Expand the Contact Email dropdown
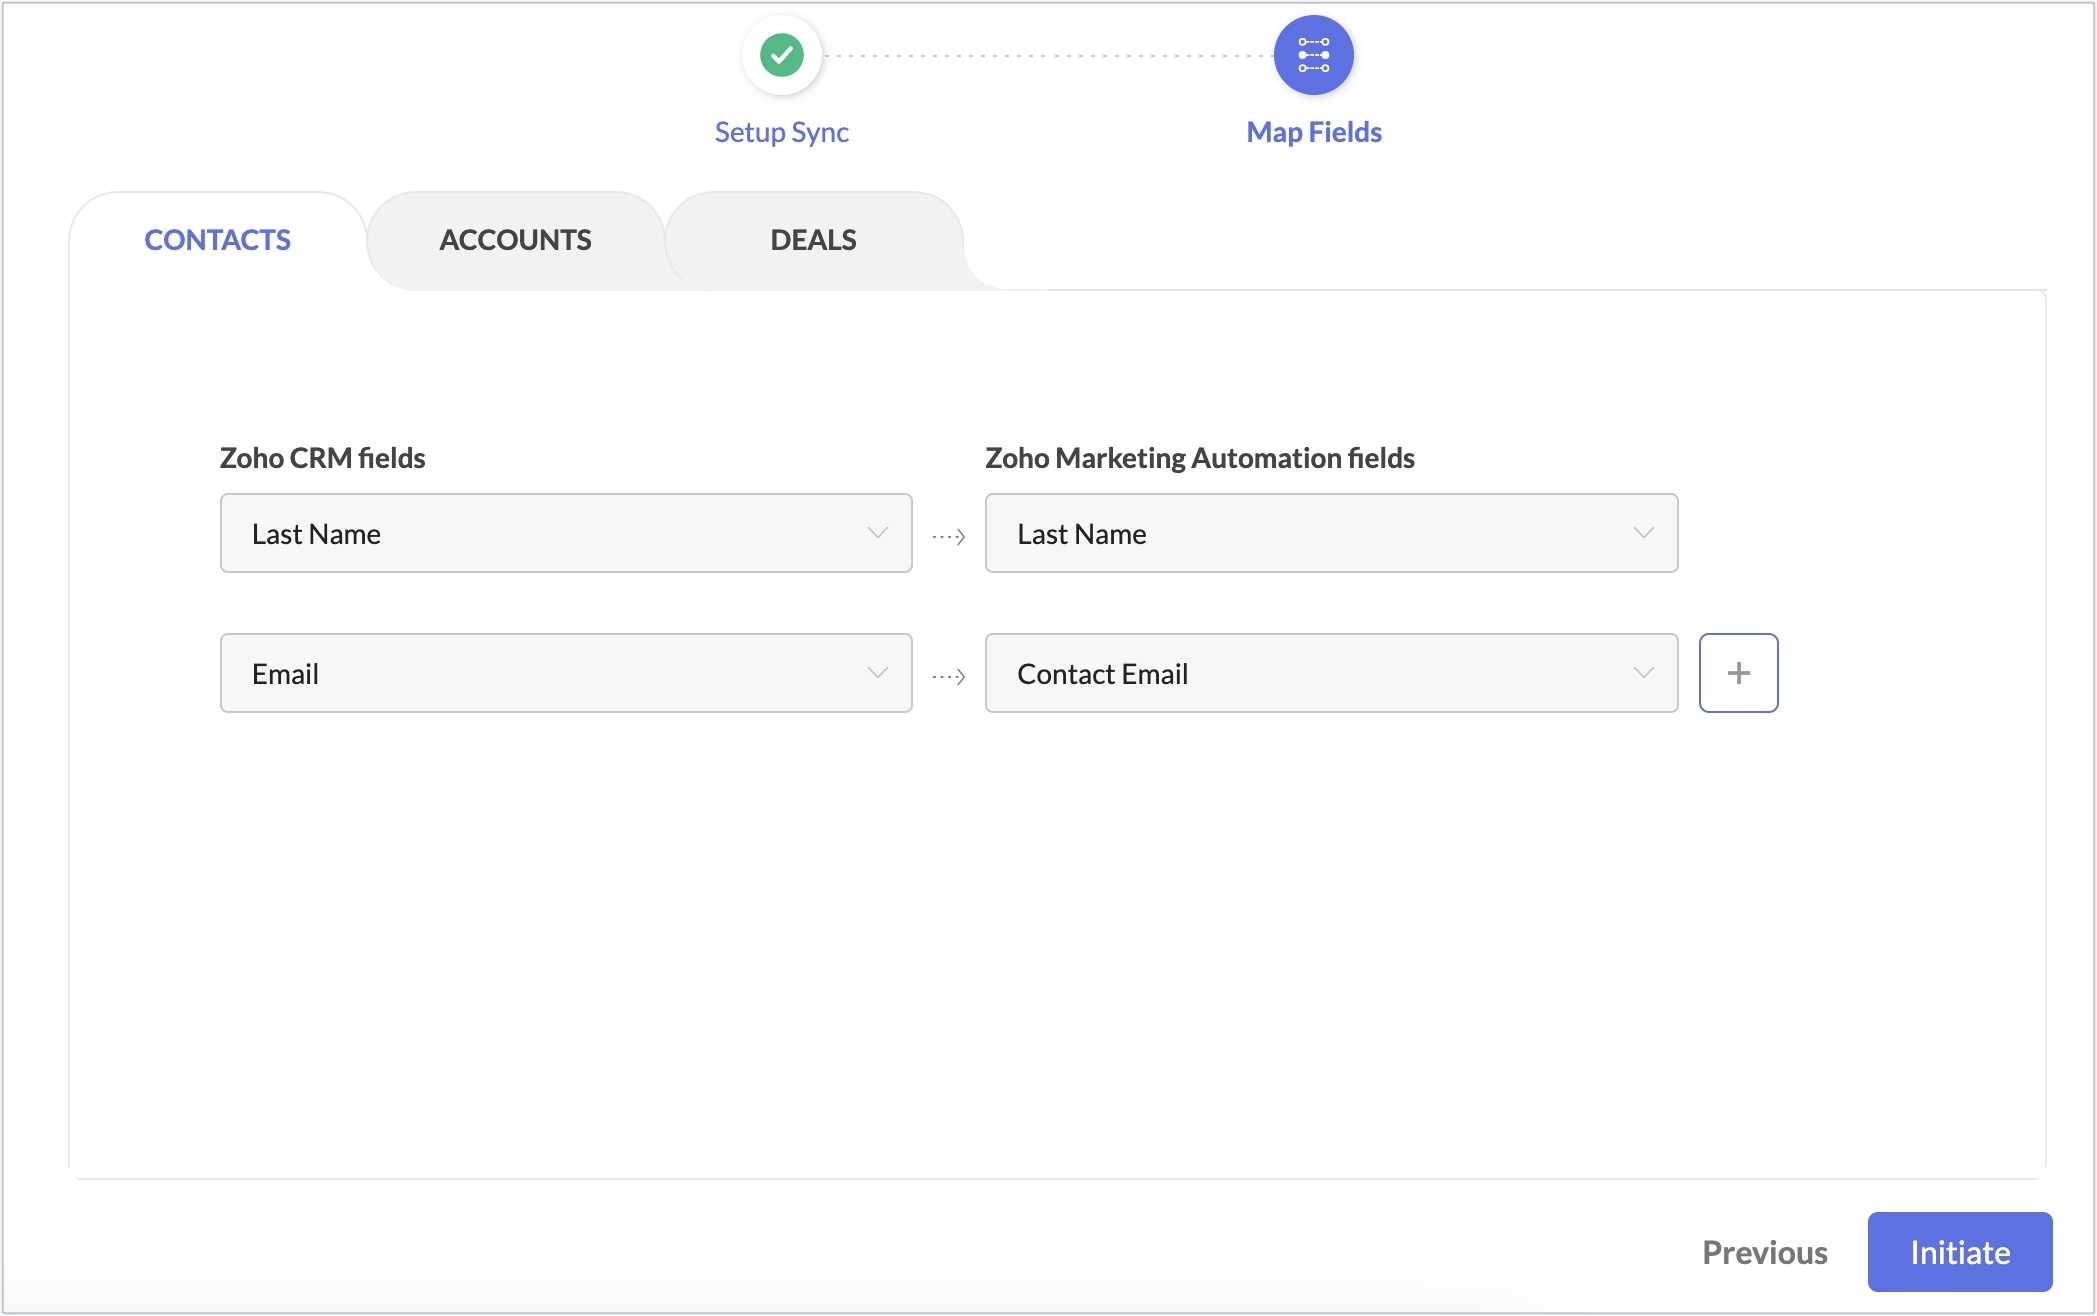The image size is (2097, 1316). click(1331, 673)
